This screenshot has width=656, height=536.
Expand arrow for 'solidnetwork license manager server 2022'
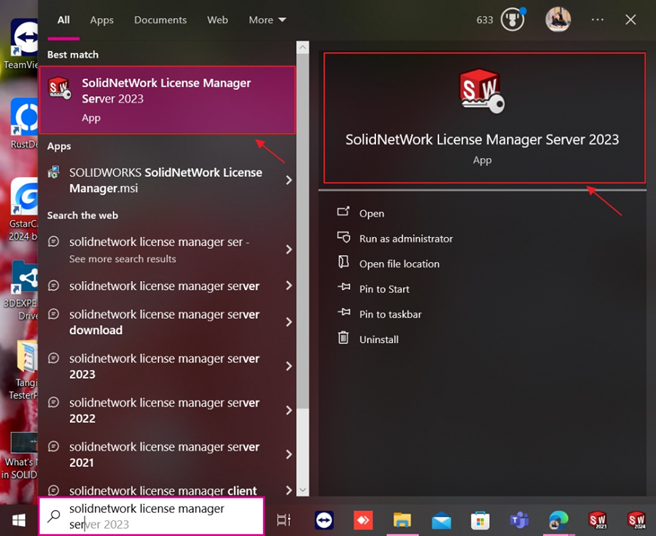289,410
